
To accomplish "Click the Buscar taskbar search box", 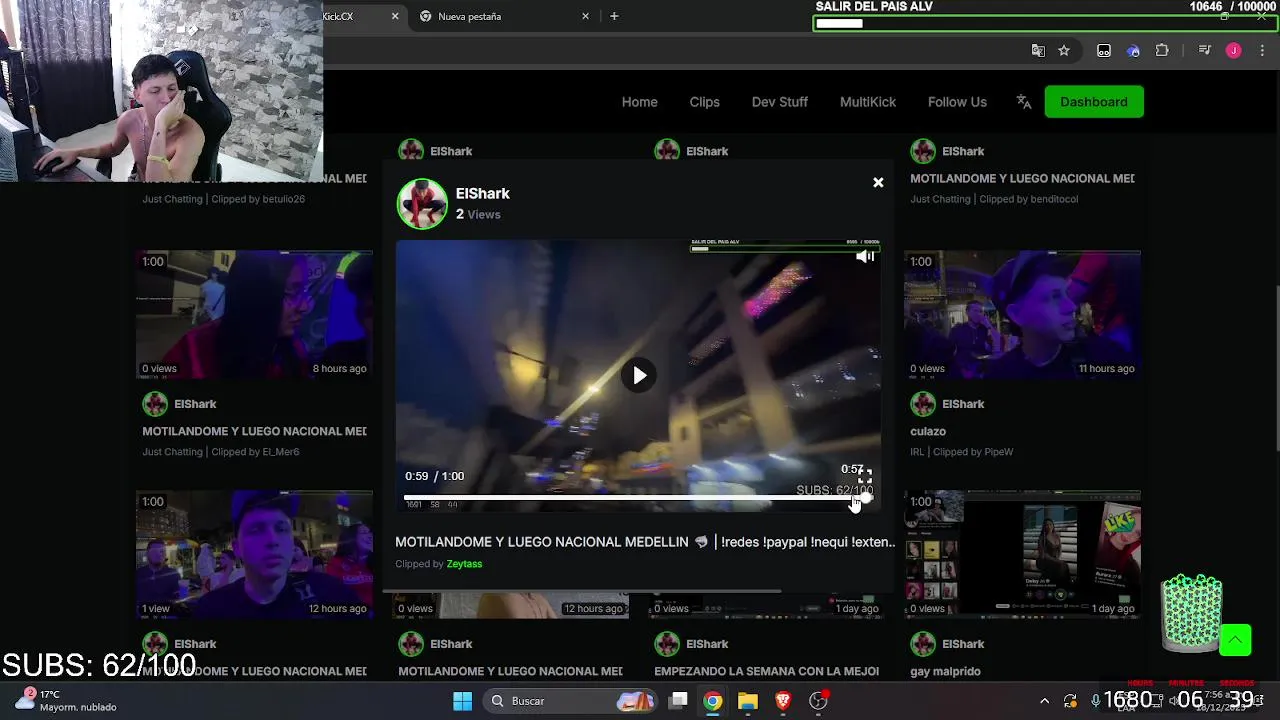I will coord(571,701).
